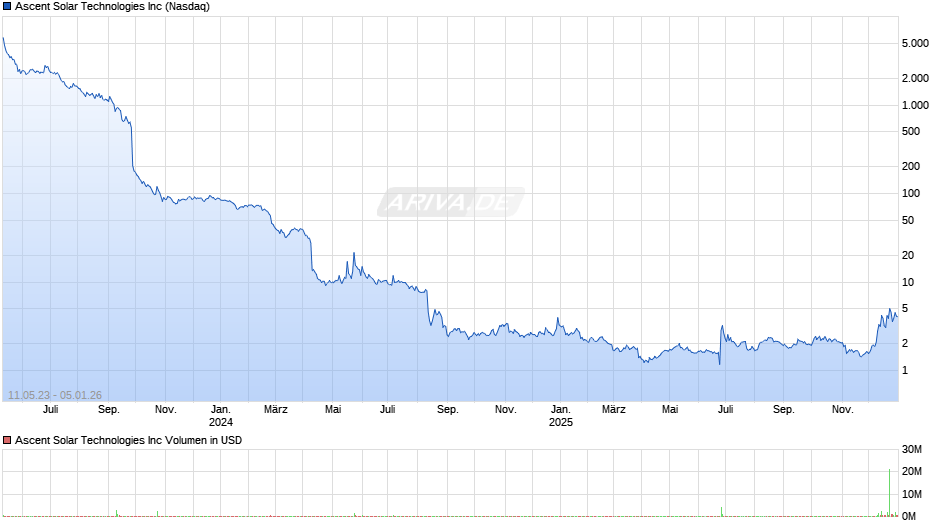Click the 'Jan. 2024' time axis label
This screenshot has height=526, width=940.
point(221,416)
